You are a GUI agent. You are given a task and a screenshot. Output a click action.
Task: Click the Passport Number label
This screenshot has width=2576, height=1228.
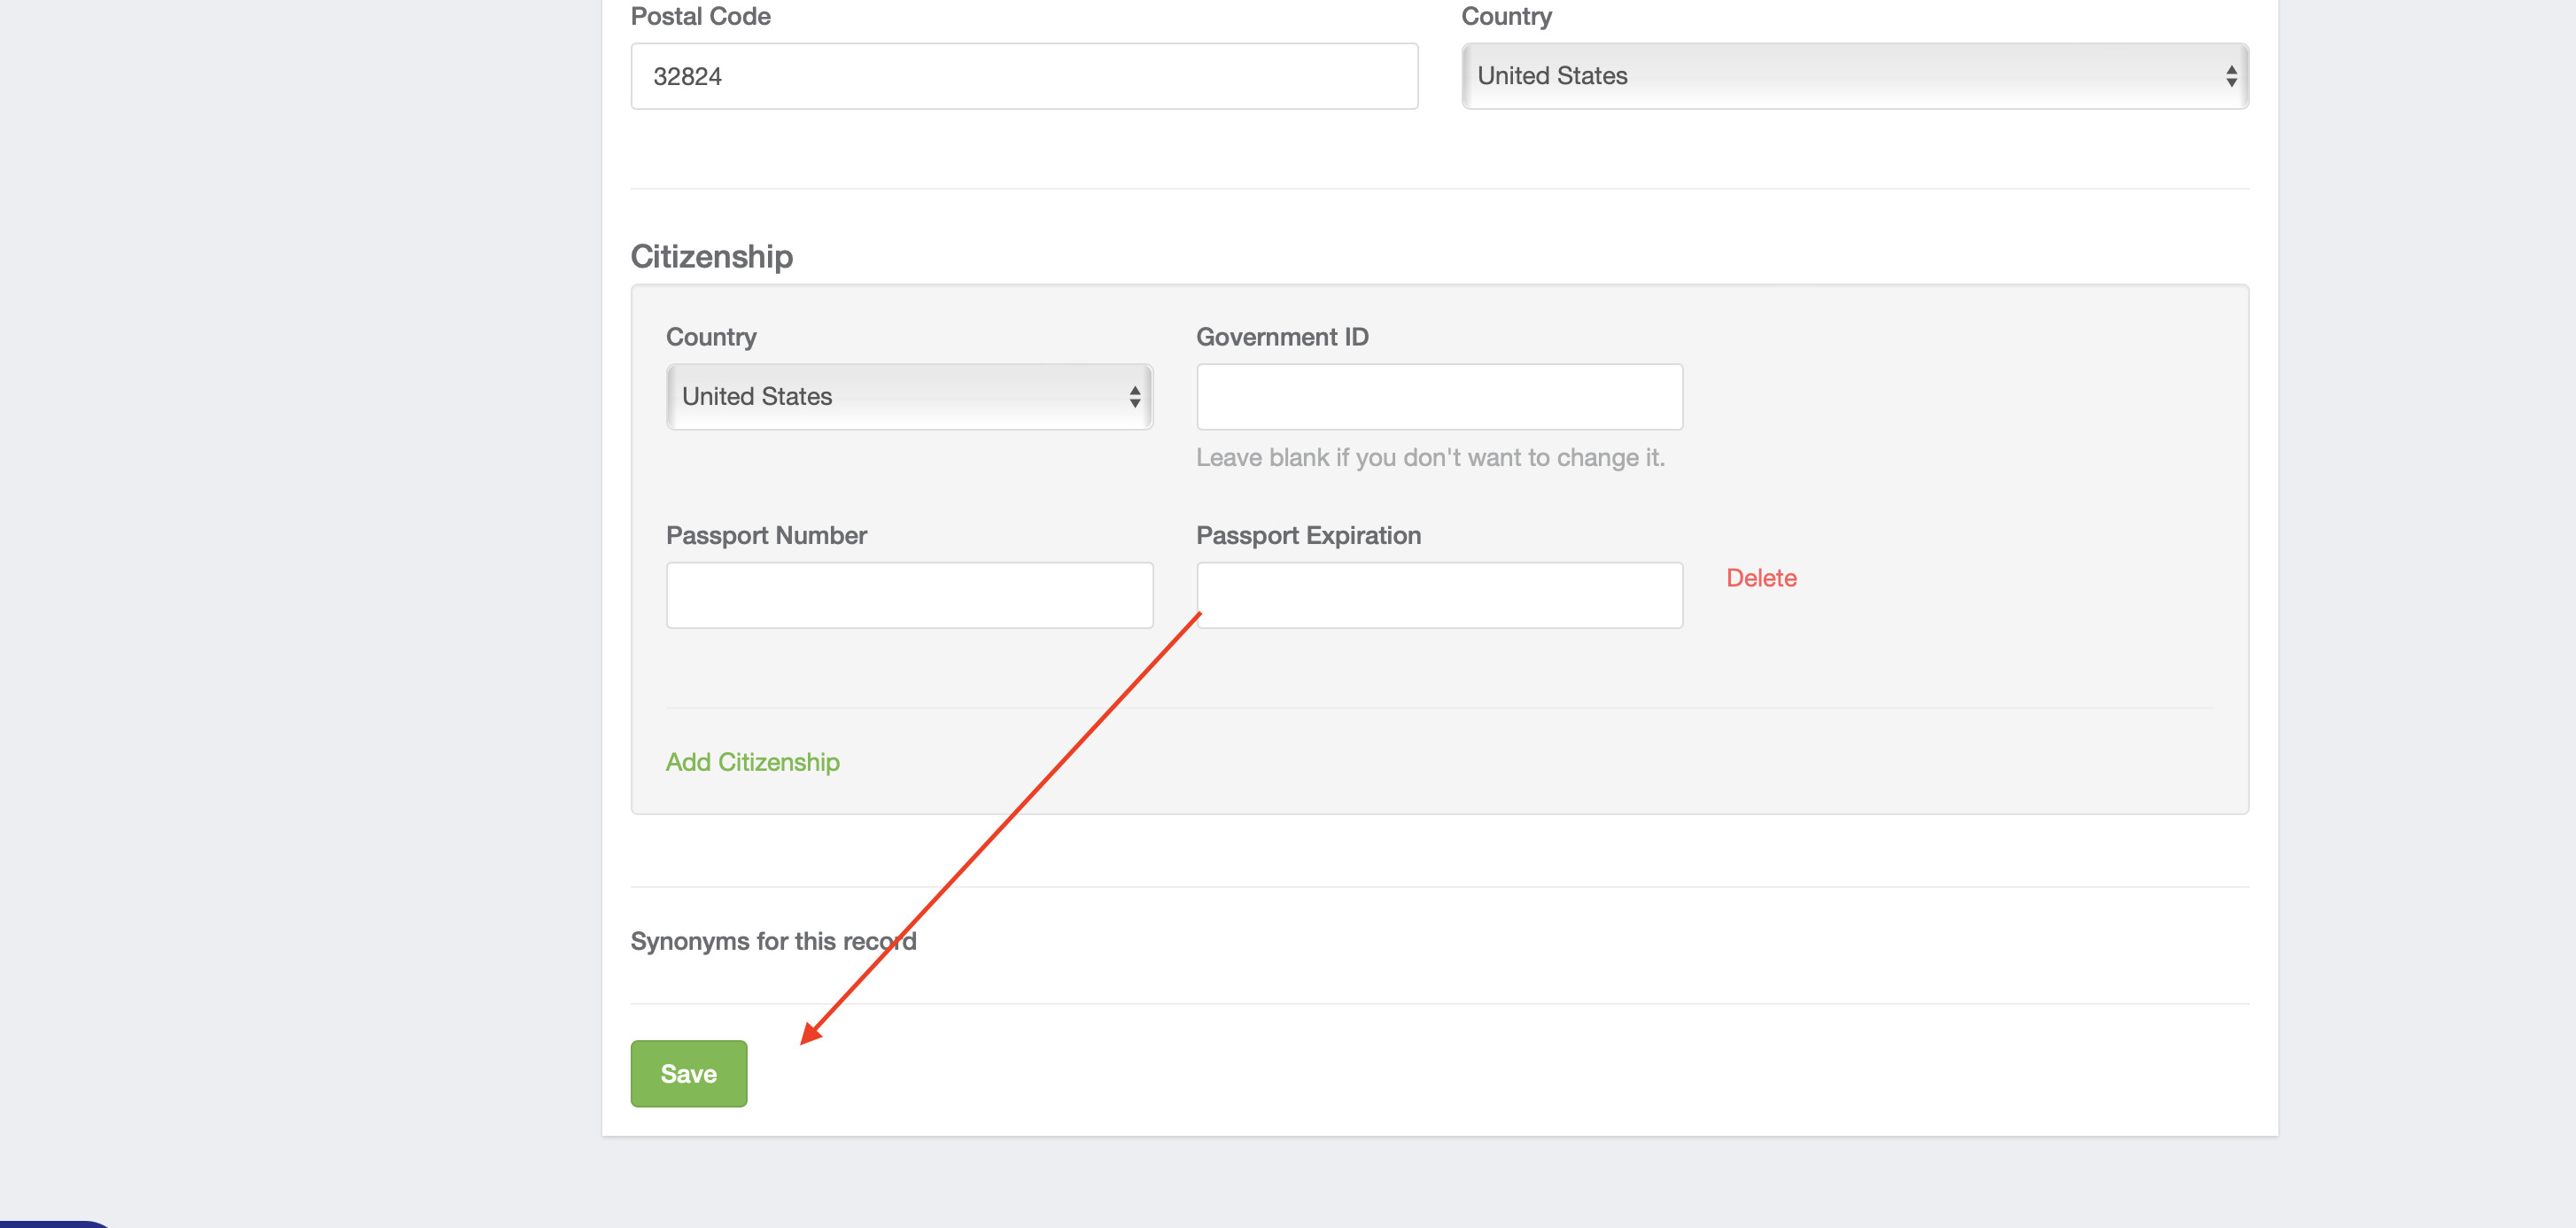(766, 535)
